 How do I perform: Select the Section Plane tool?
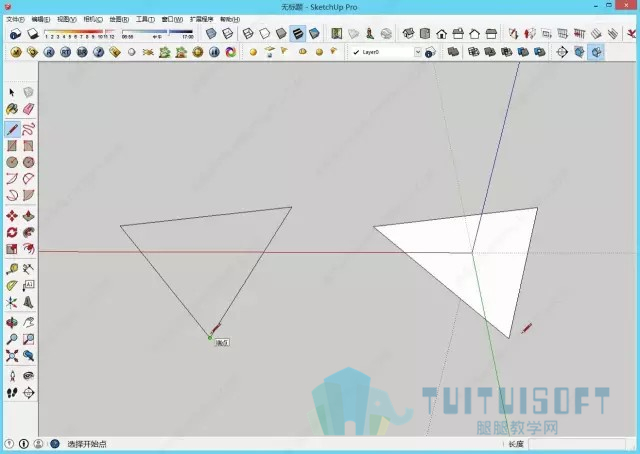click(x=28, y=393)
